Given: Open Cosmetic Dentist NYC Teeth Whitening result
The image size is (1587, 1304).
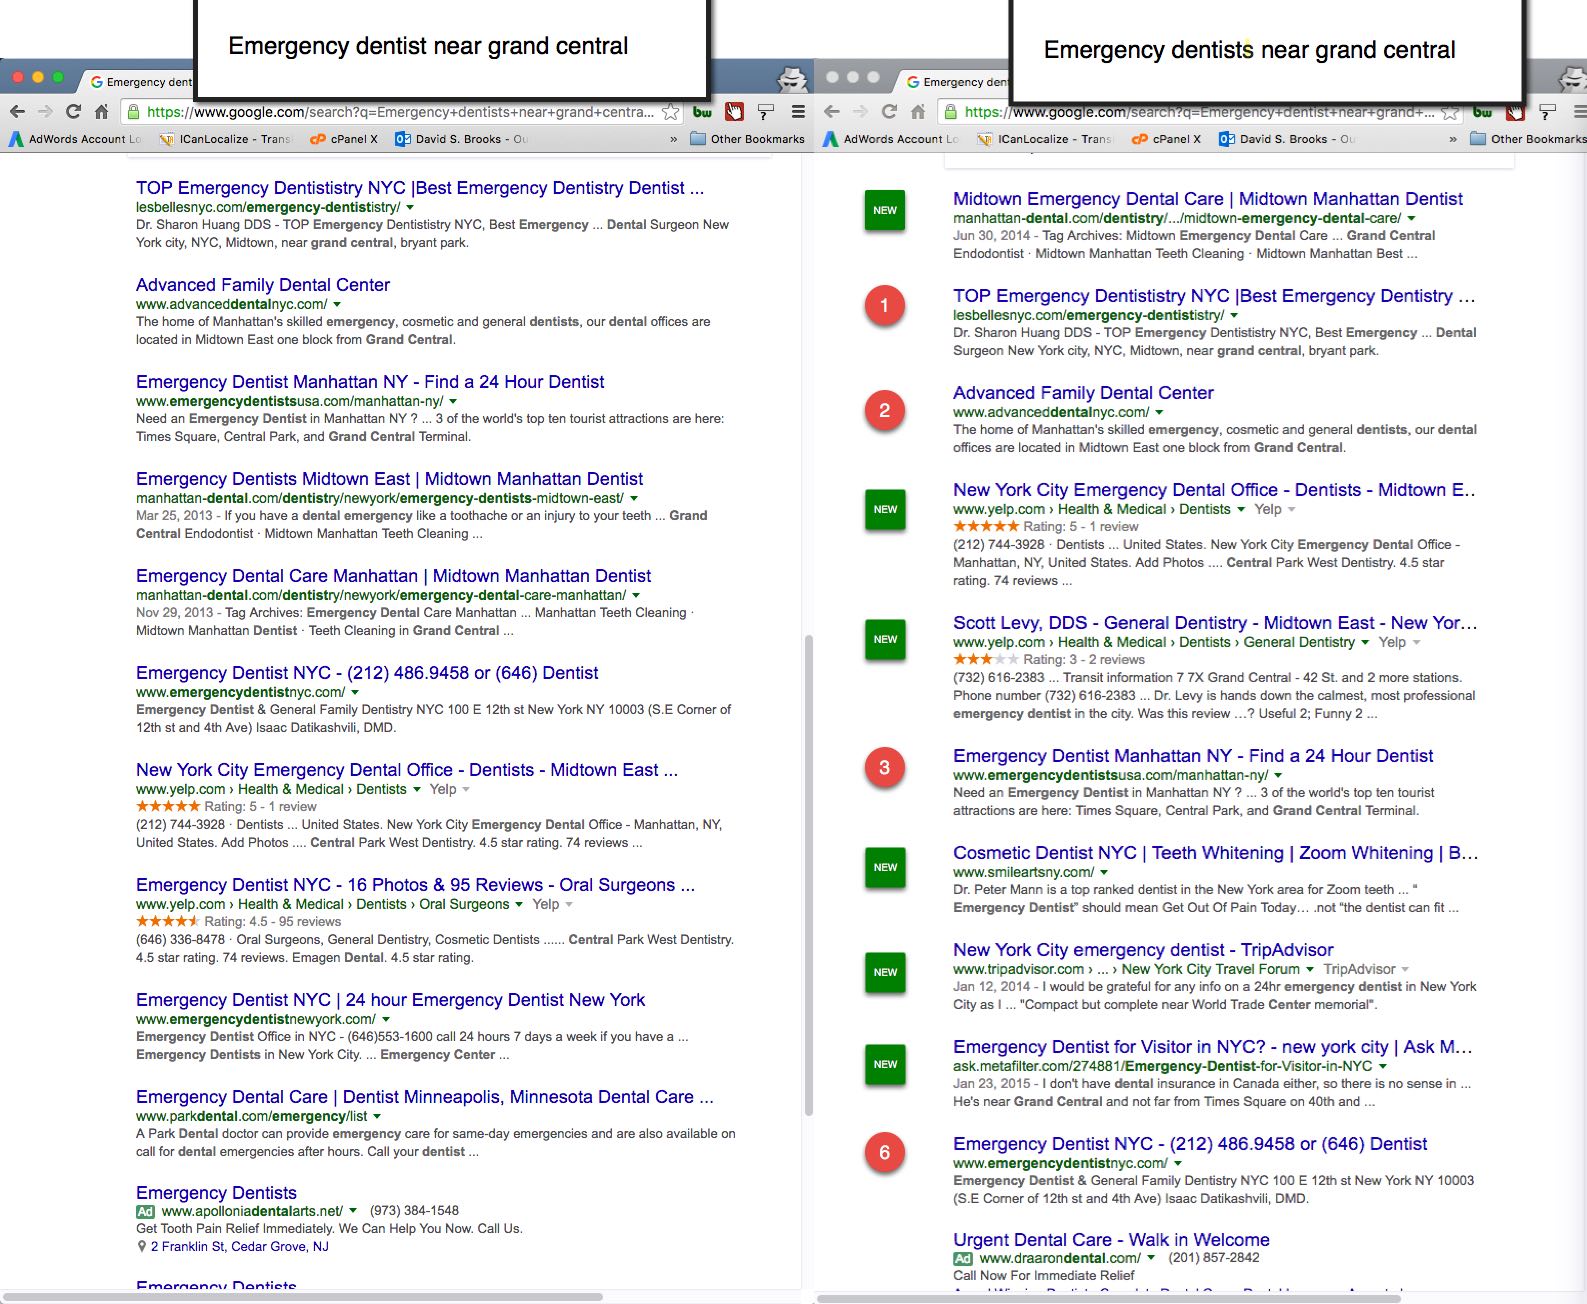Looking at the screenshot, I should [x=1214, y=853].
